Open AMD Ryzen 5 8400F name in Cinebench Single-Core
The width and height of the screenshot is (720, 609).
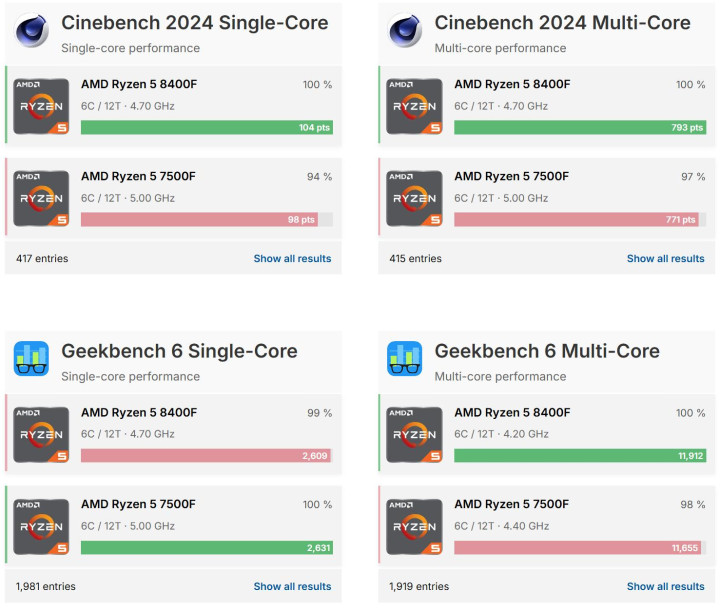coord(139,85)
